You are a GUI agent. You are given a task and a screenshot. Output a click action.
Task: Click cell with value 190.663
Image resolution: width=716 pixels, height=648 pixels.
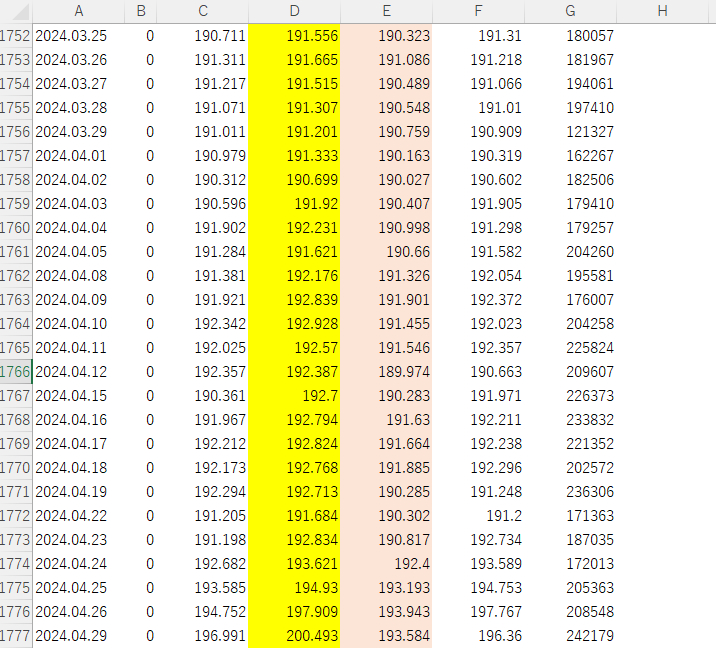point(478,372)
